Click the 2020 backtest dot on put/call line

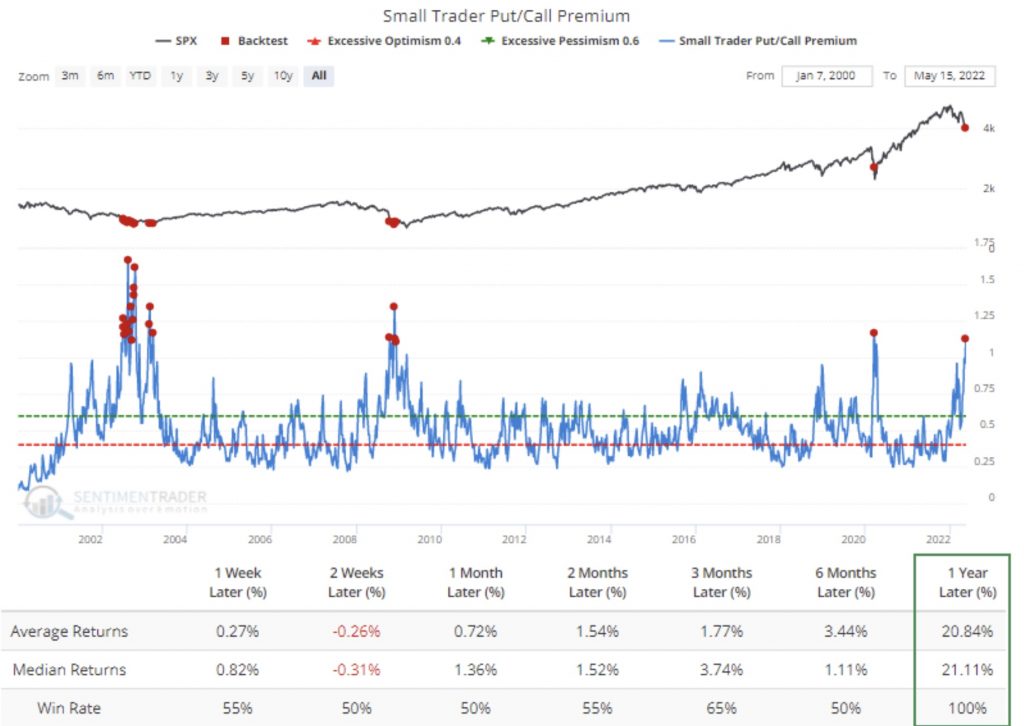pyautogui.click(x=874, y=333)
